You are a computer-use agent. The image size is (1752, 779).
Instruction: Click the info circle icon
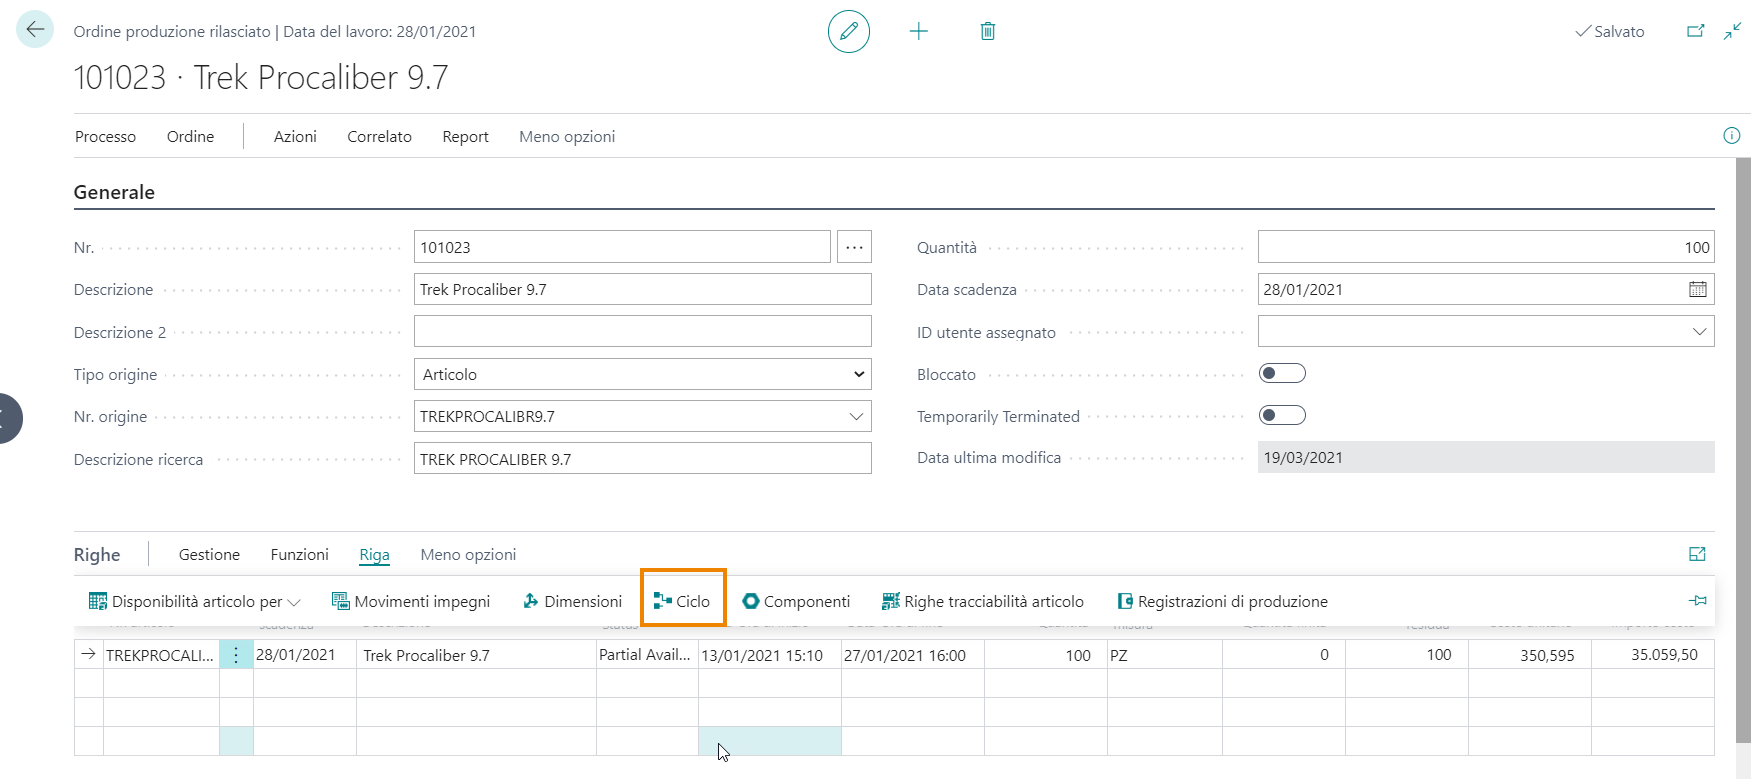click(1731, 136)
